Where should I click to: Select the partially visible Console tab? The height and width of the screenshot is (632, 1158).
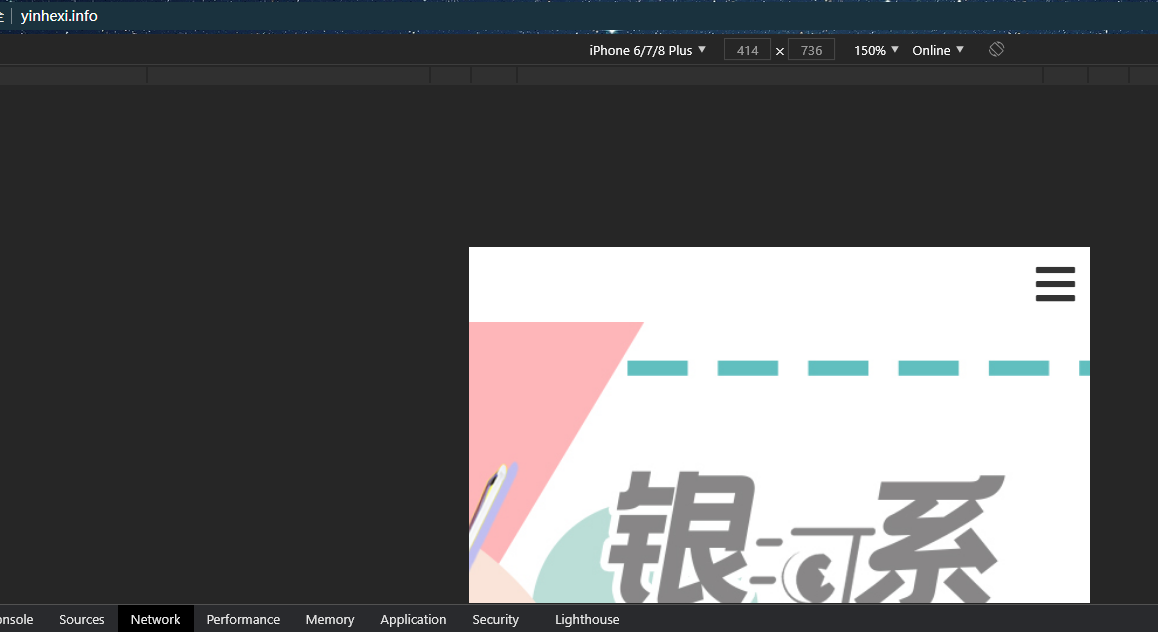17,619
